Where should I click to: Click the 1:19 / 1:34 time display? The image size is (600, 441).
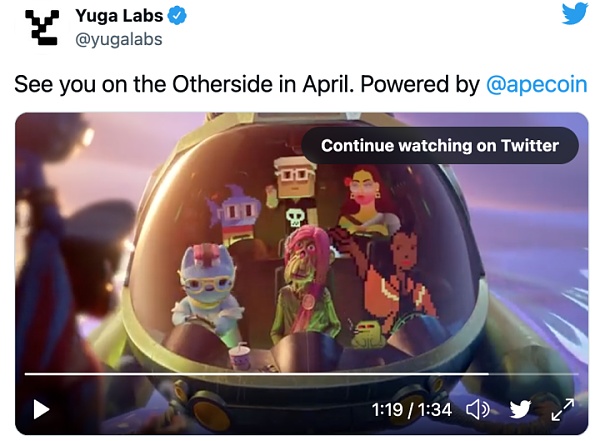click(412, 410)
